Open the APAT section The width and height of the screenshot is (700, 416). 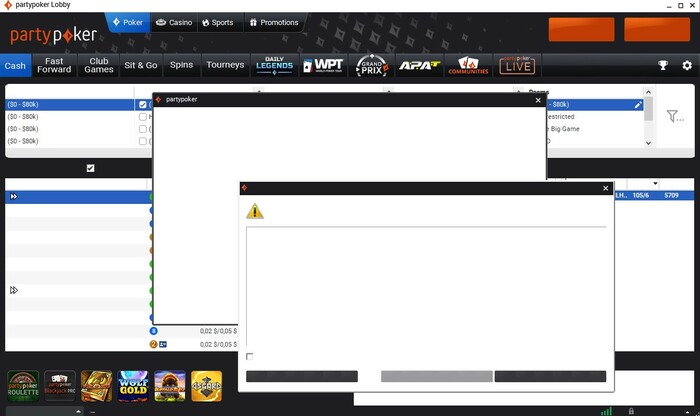419,66
